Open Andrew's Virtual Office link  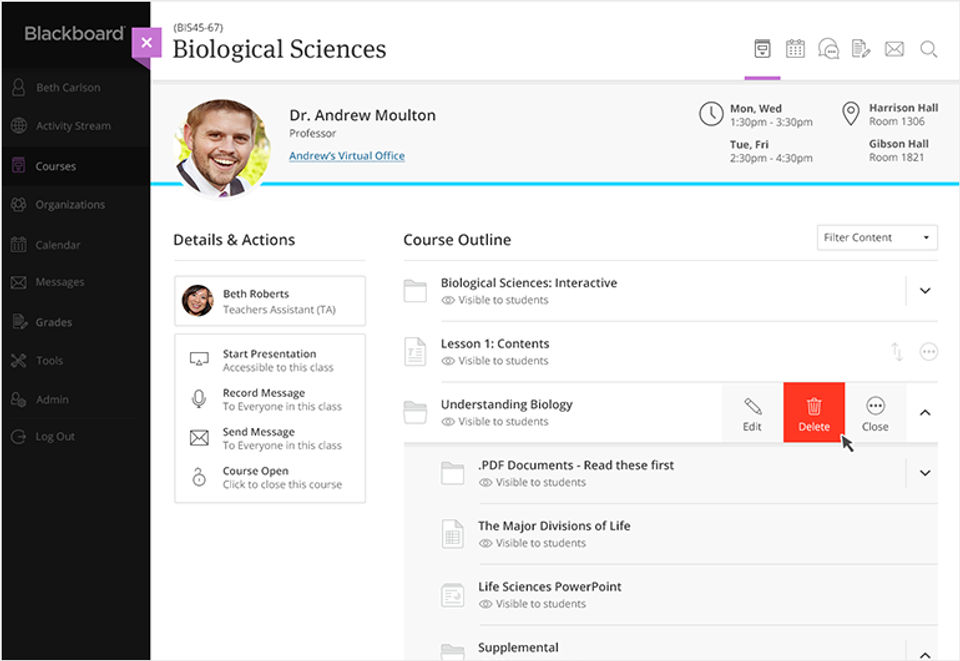[x=347, y=155]
